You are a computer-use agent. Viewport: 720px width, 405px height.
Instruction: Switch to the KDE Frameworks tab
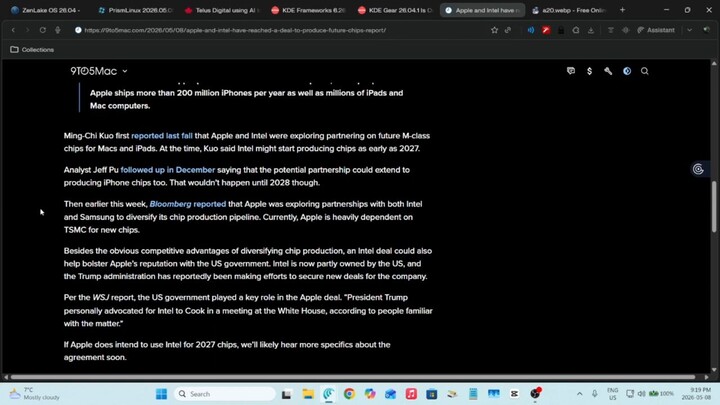(x=309, y=10)
